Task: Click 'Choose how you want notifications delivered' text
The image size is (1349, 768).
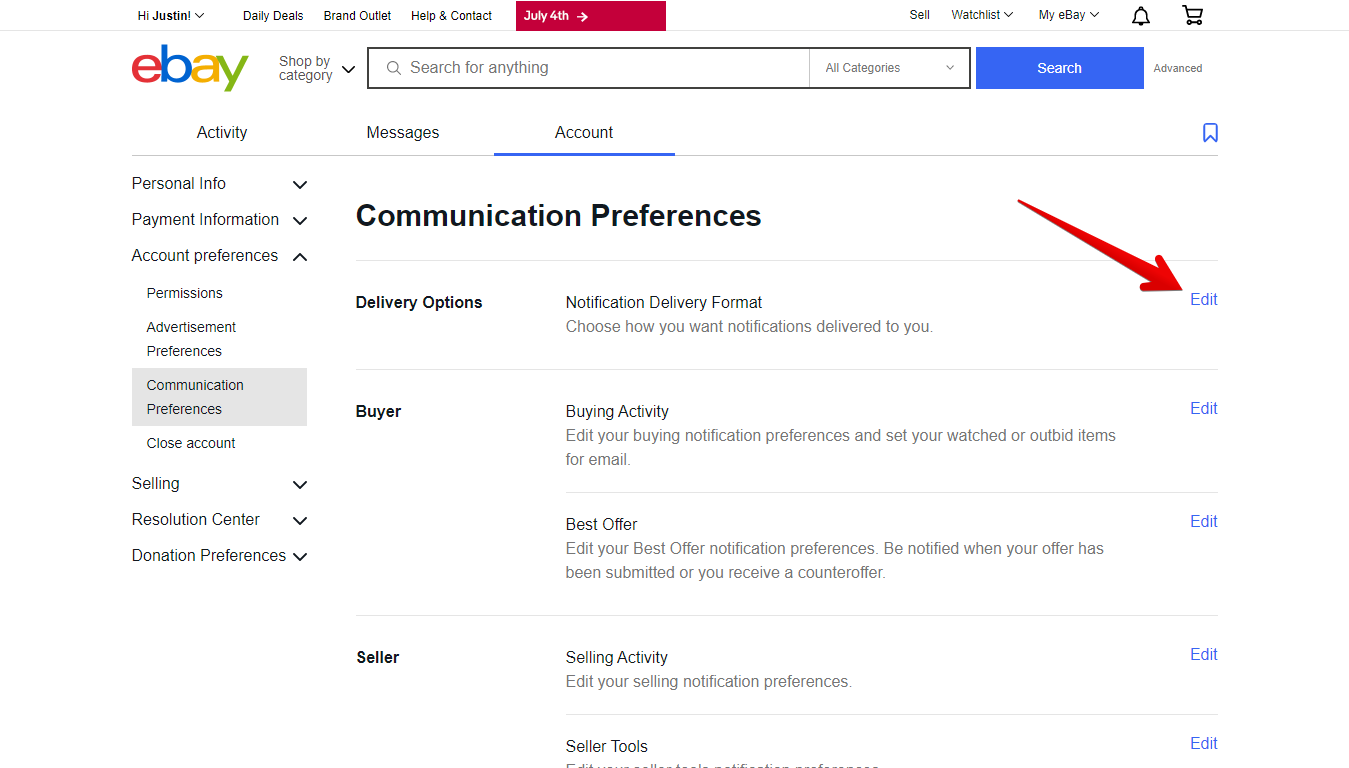Action: tap(749, 327)
